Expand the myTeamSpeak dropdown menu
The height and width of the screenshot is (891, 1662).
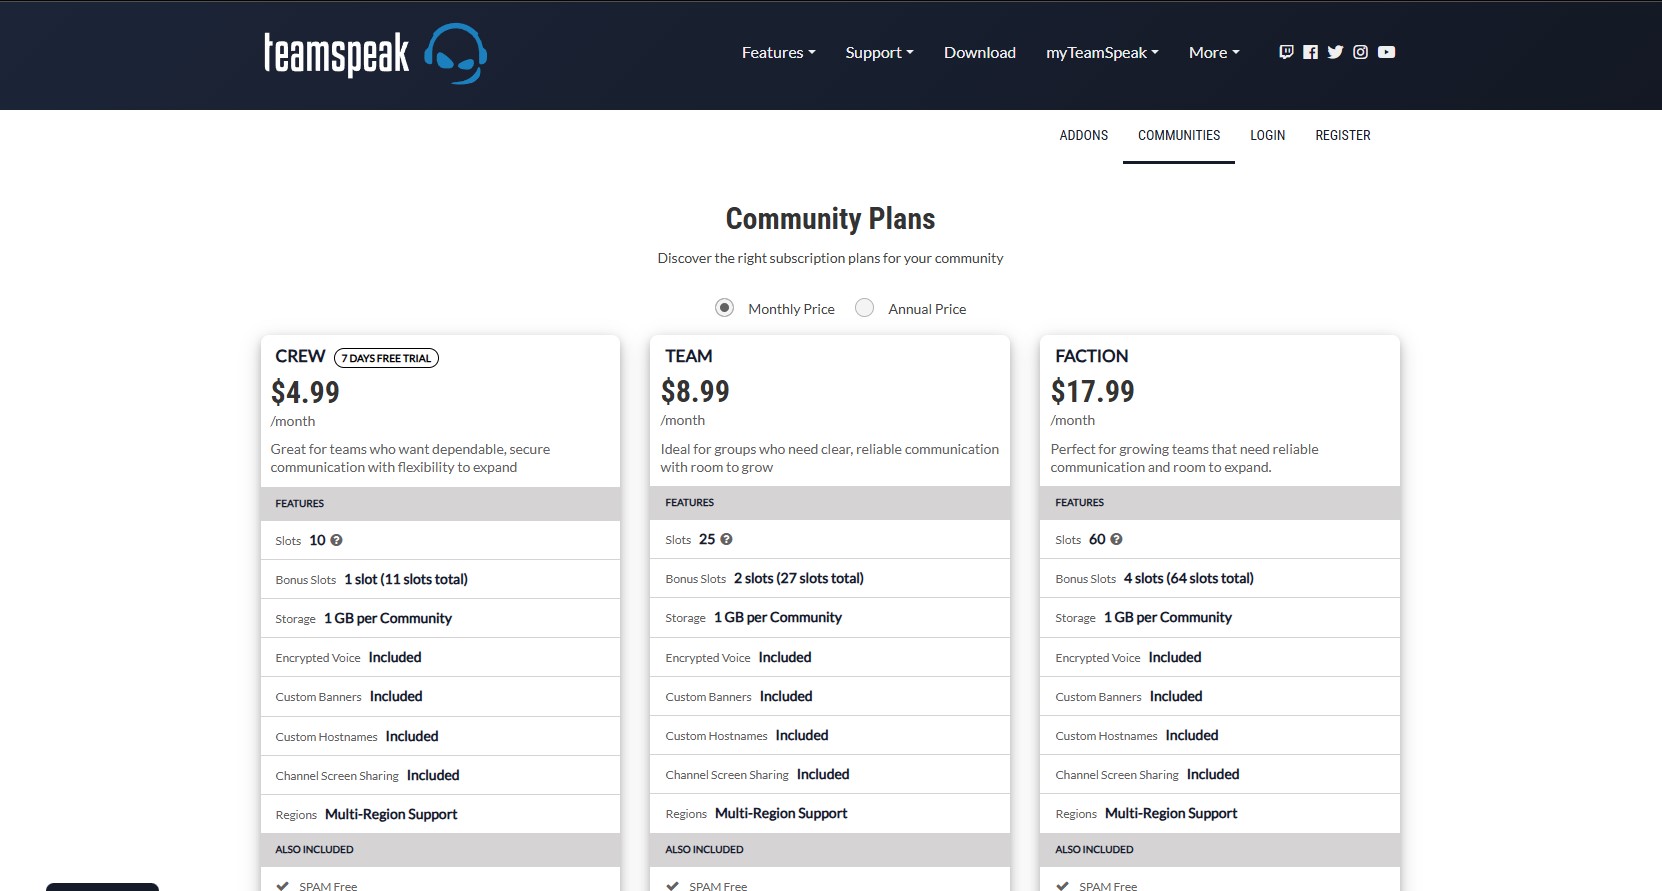click(x=1102, y=52)
